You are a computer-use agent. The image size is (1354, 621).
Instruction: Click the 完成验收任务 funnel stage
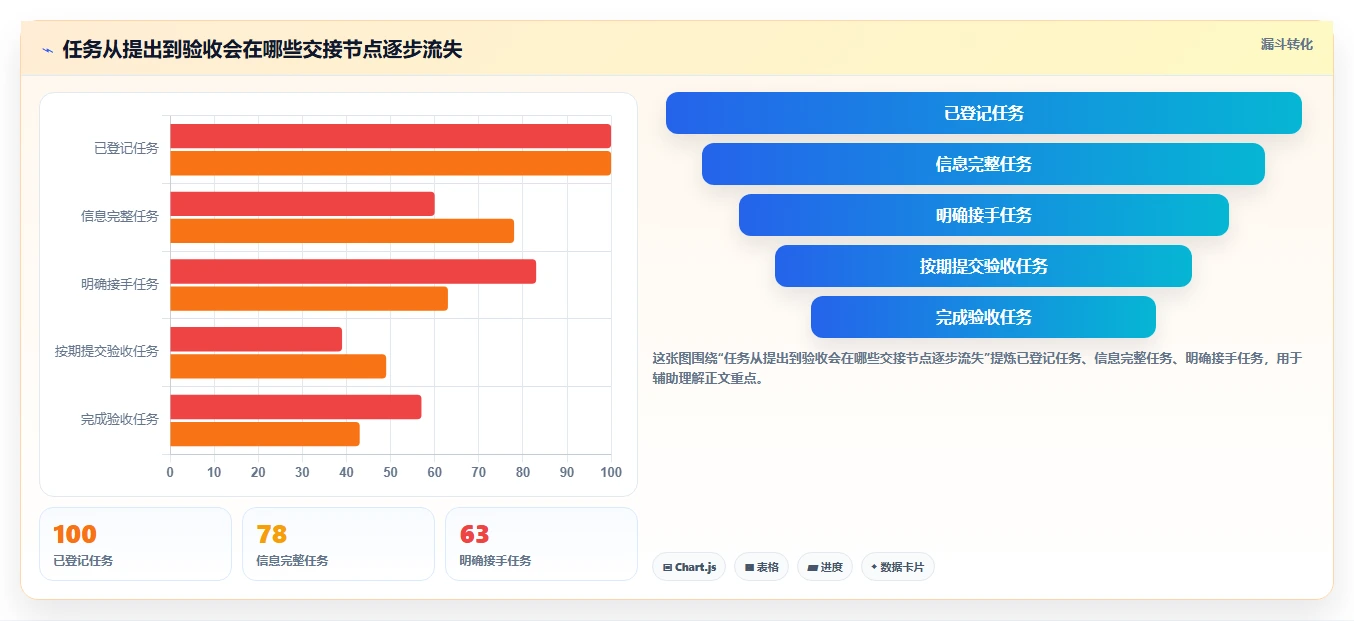click(x=984, y=317)
